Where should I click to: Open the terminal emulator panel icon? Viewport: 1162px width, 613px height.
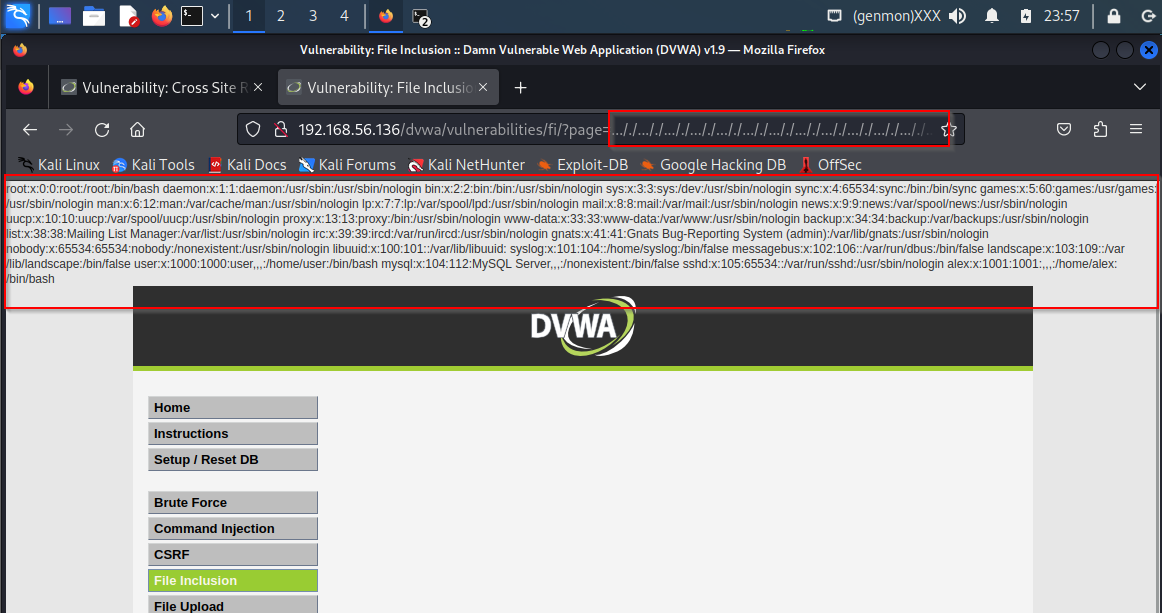(192, 16)
